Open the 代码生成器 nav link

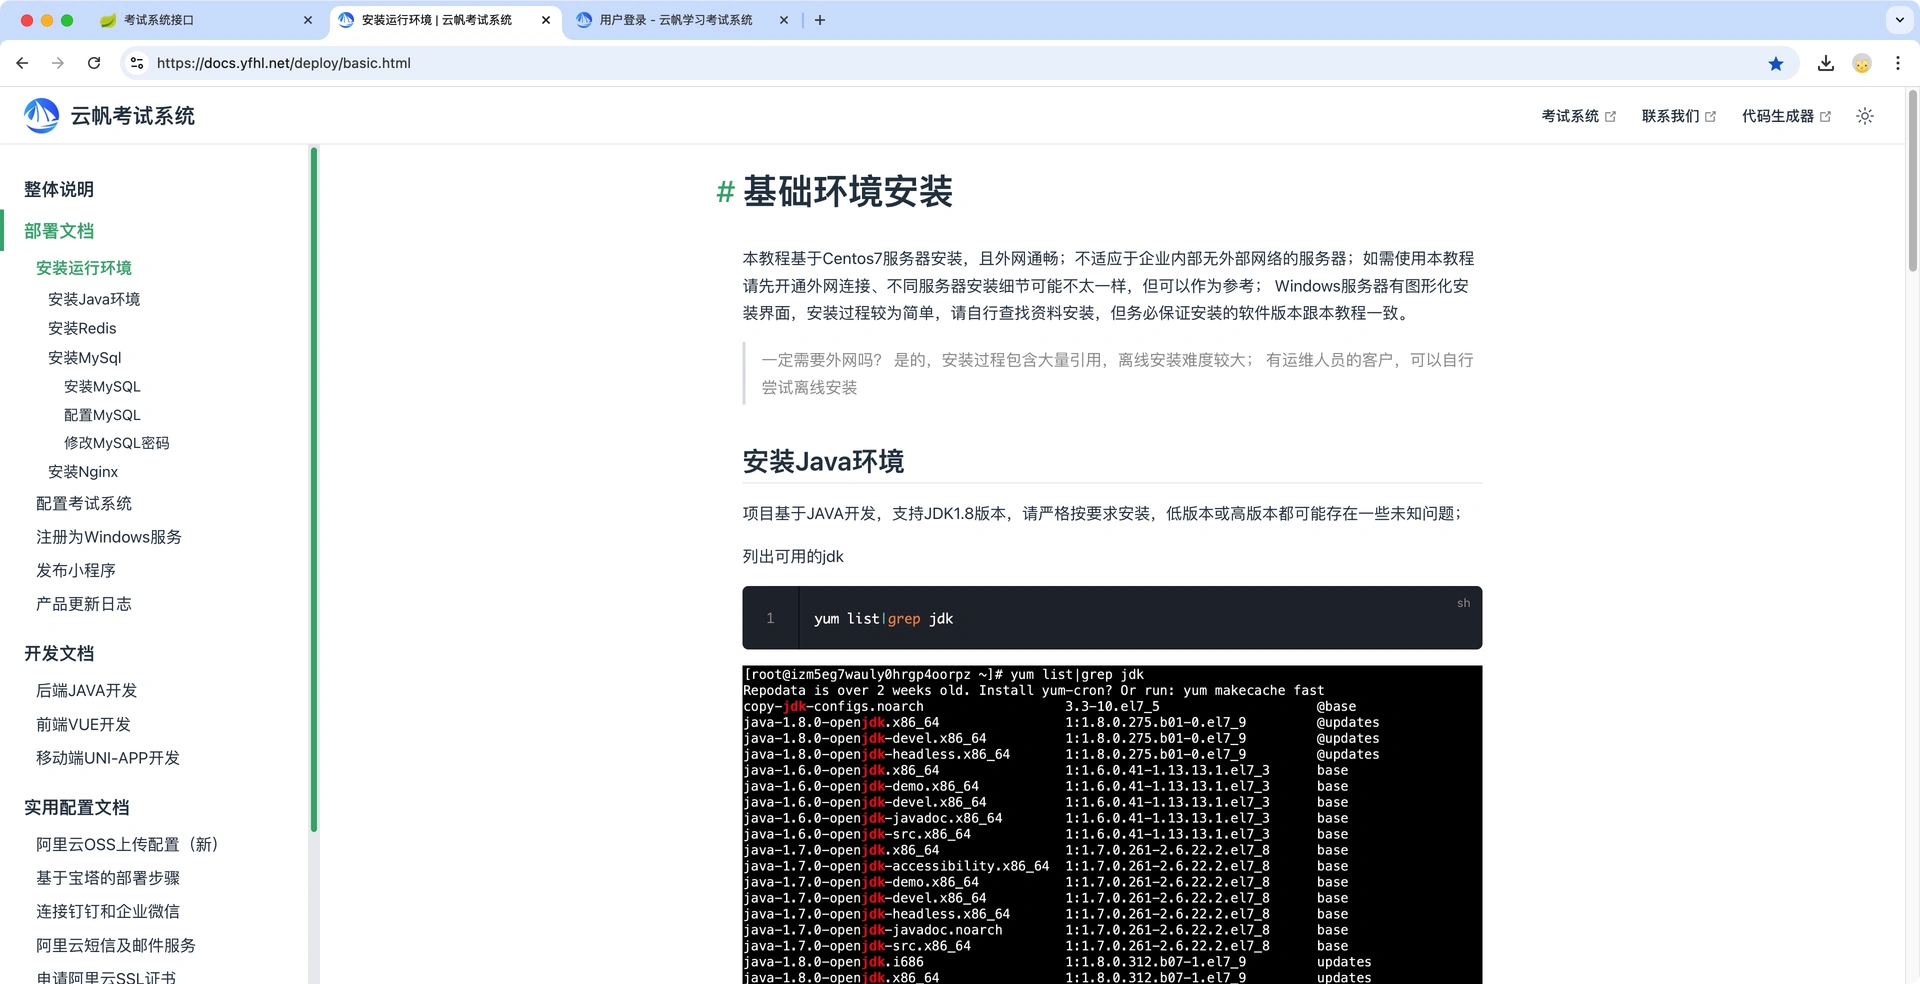1786,116
